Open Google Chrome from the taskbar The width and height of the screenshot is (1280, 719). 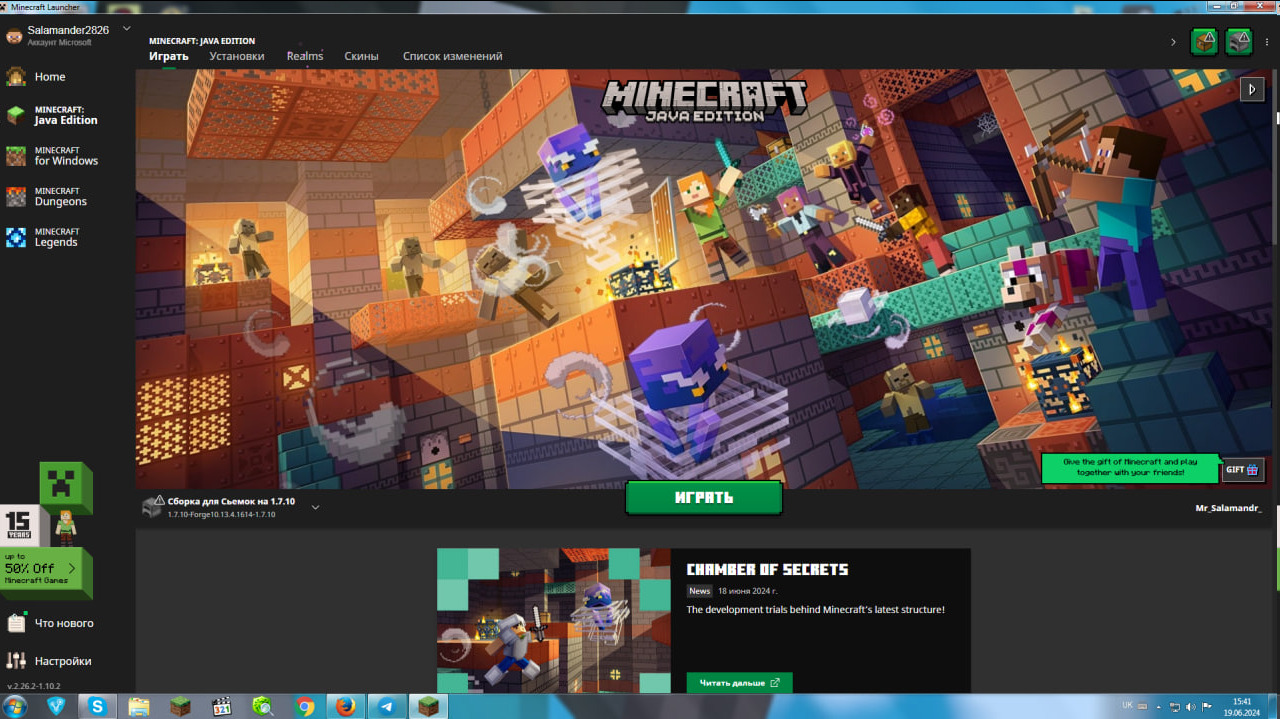point(305,706)
